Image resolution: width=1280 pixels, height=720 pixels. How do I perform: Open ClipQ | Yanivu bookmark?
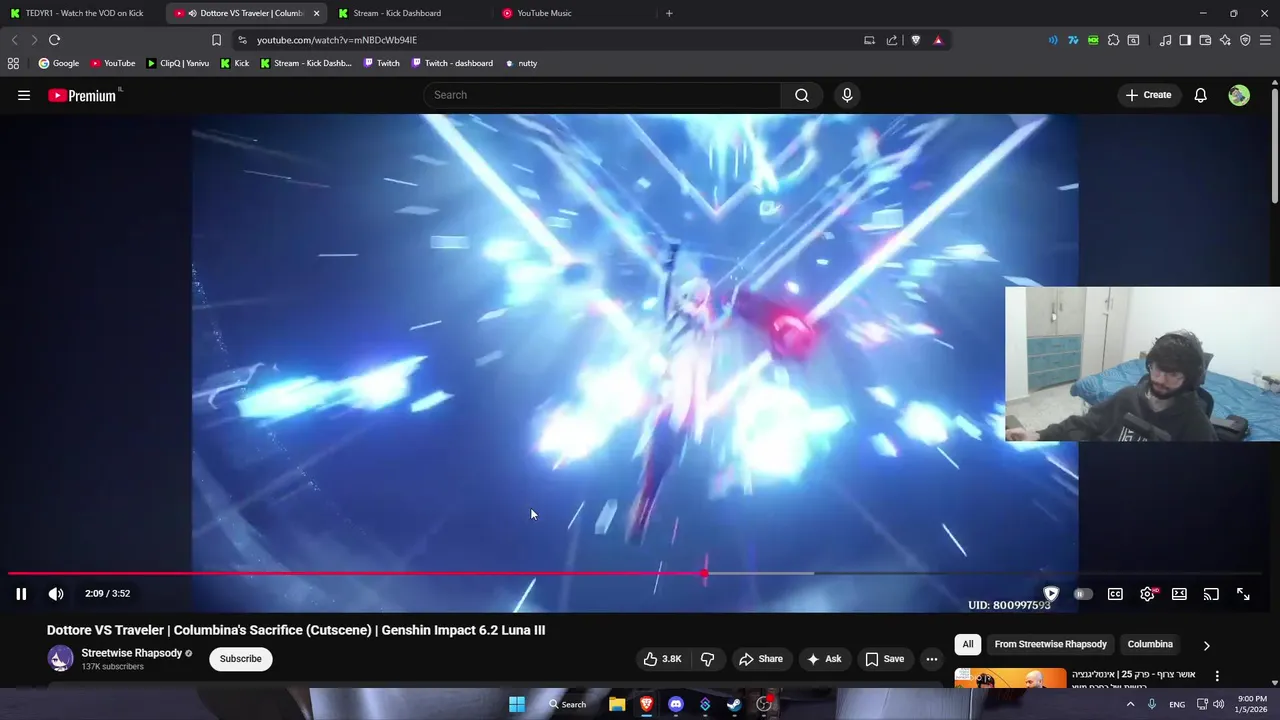[178, 63]
